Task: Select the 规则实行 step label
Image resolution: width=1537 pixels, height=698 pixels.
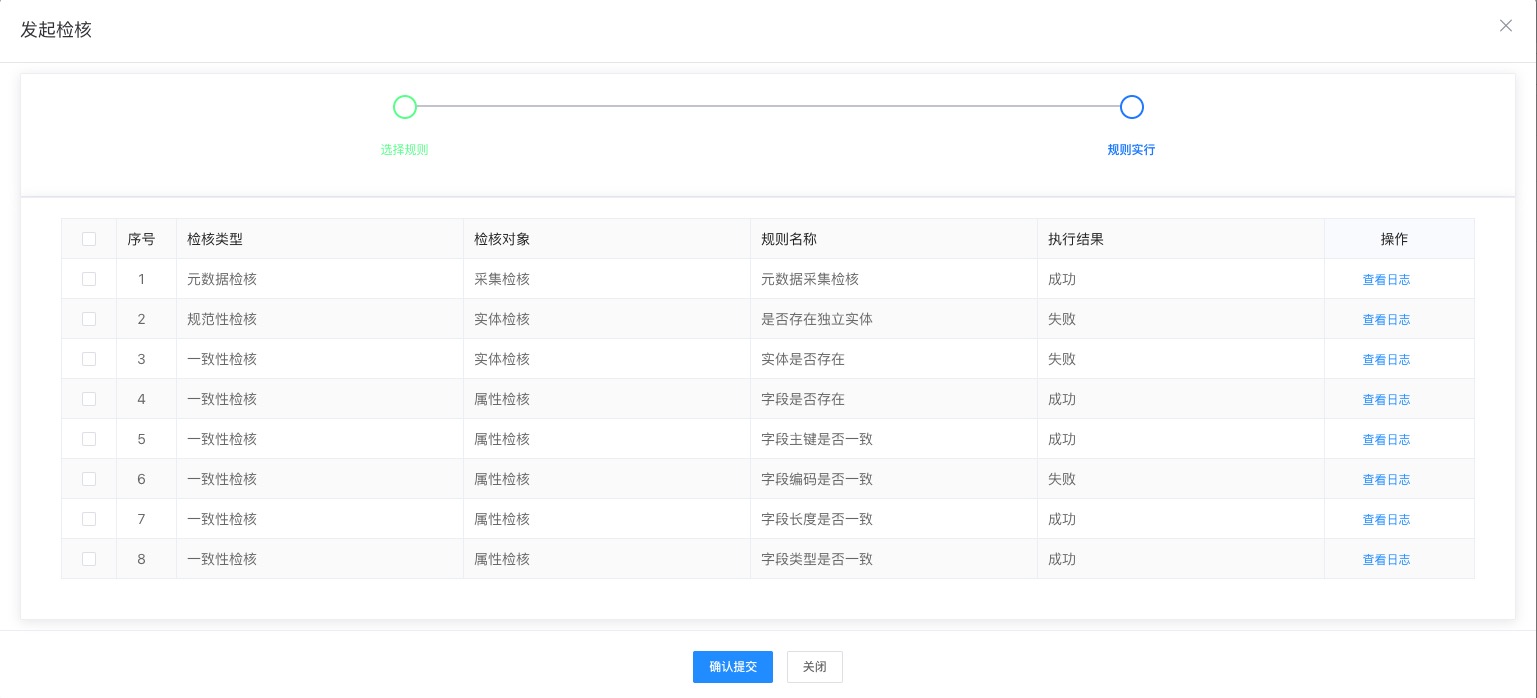Action: coord(1131,150)
